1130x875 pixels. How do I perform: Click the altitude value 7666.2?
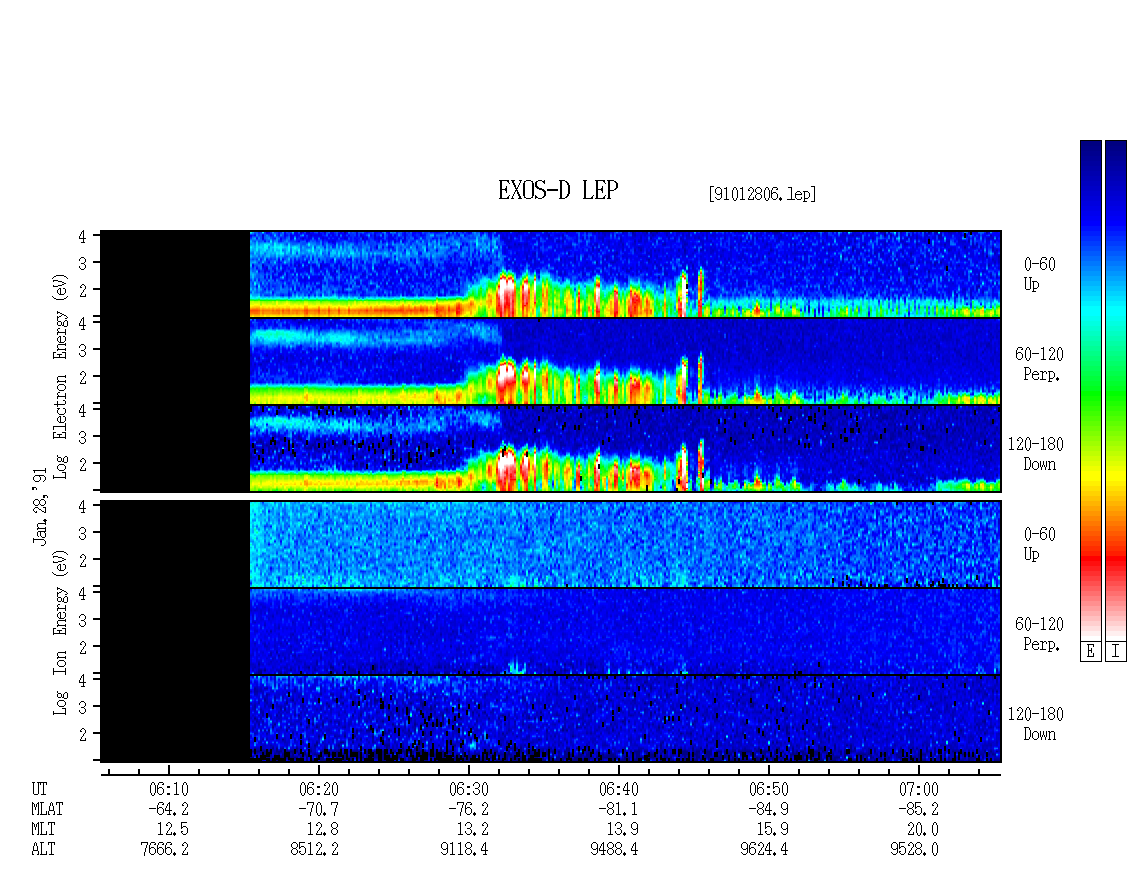click(x=164, y=850)
